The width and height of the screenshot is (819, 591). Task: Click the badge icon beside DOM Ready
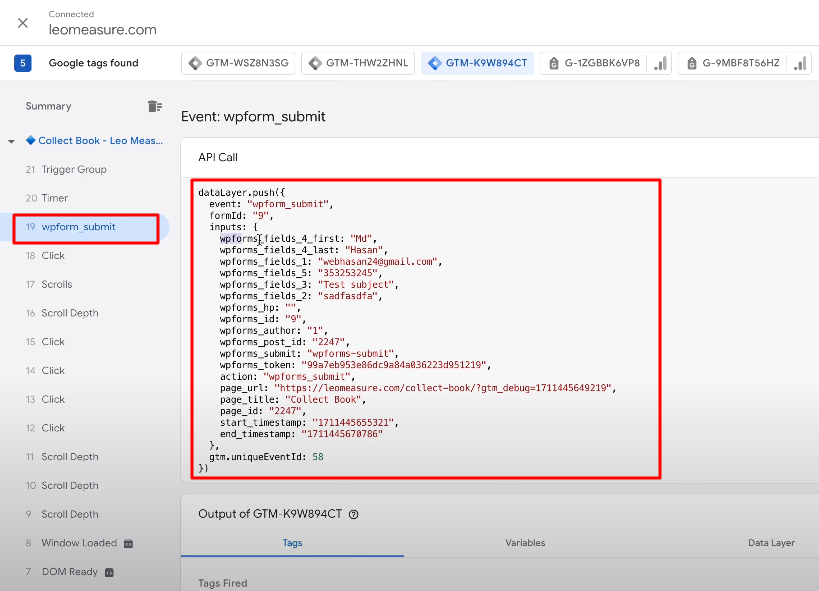[109, 573]
